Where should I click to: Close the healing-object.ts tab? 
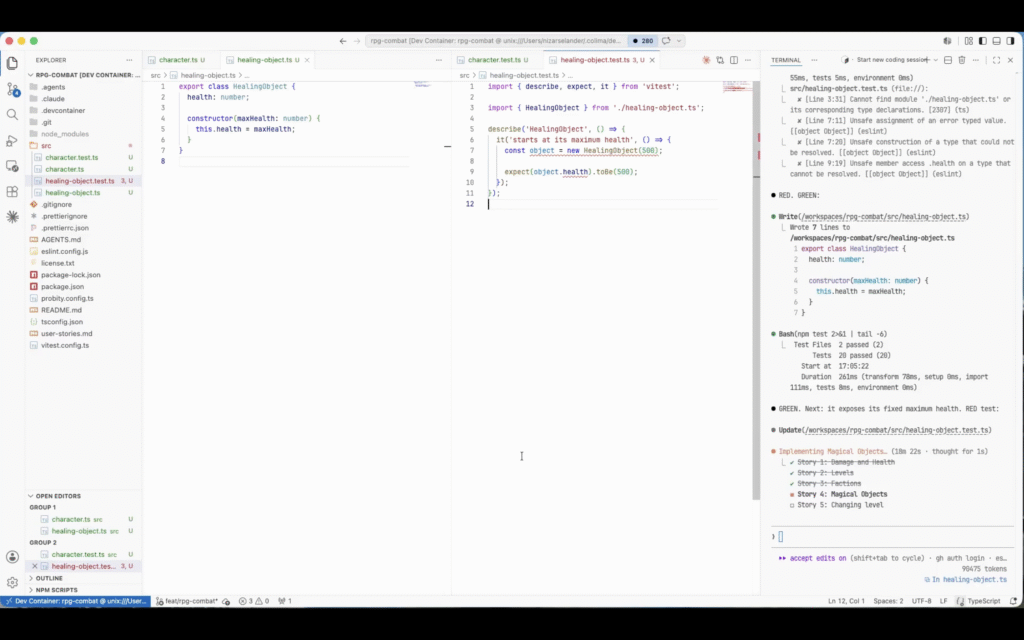pyautogui.click(x=307, y=60)
